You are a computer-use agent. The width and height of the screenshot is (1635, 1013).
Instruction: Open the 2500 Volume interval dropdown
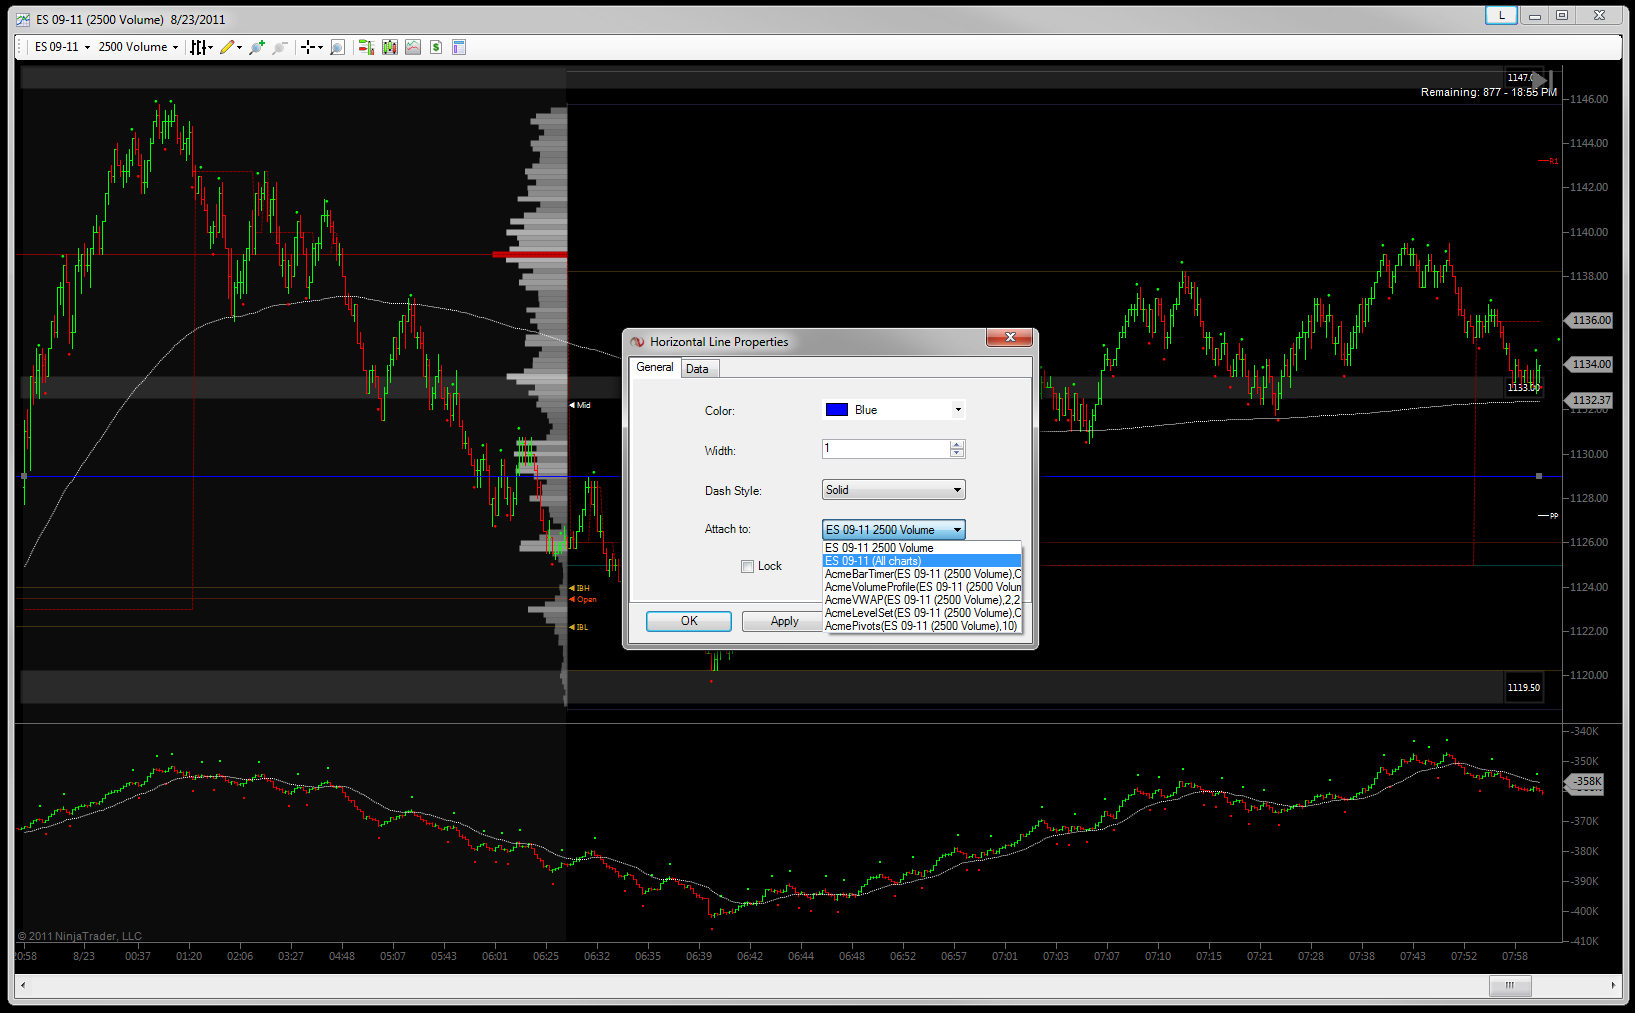138,47
